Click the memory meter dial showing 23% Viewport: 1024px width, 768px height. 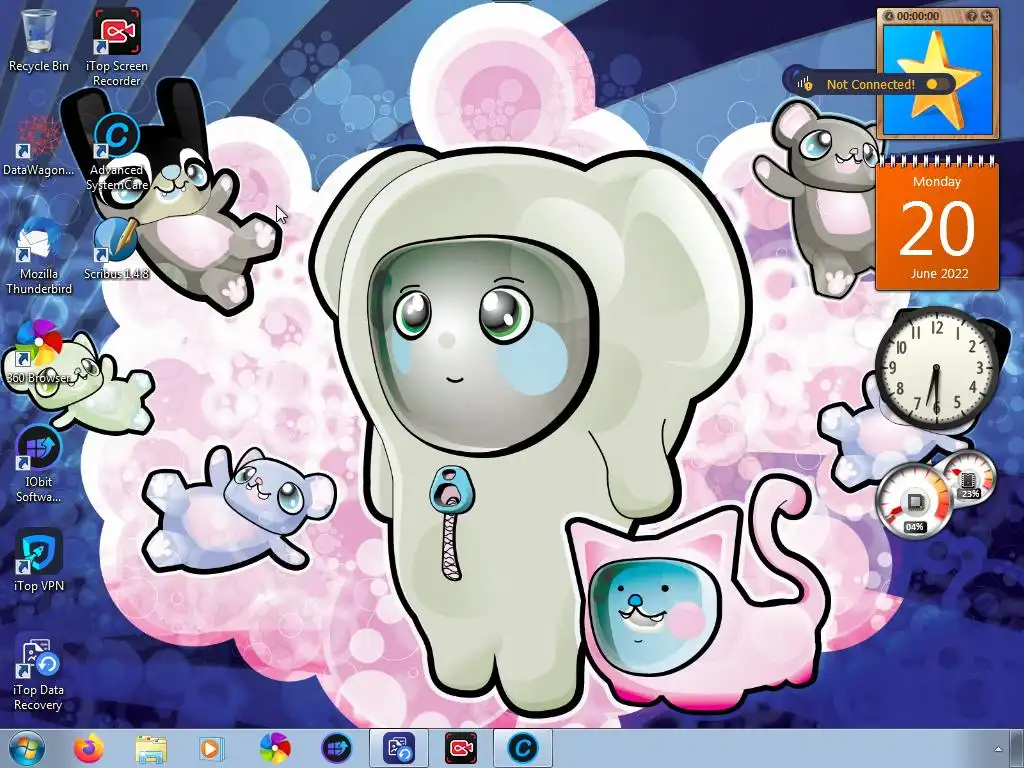[x=969, y=478]
